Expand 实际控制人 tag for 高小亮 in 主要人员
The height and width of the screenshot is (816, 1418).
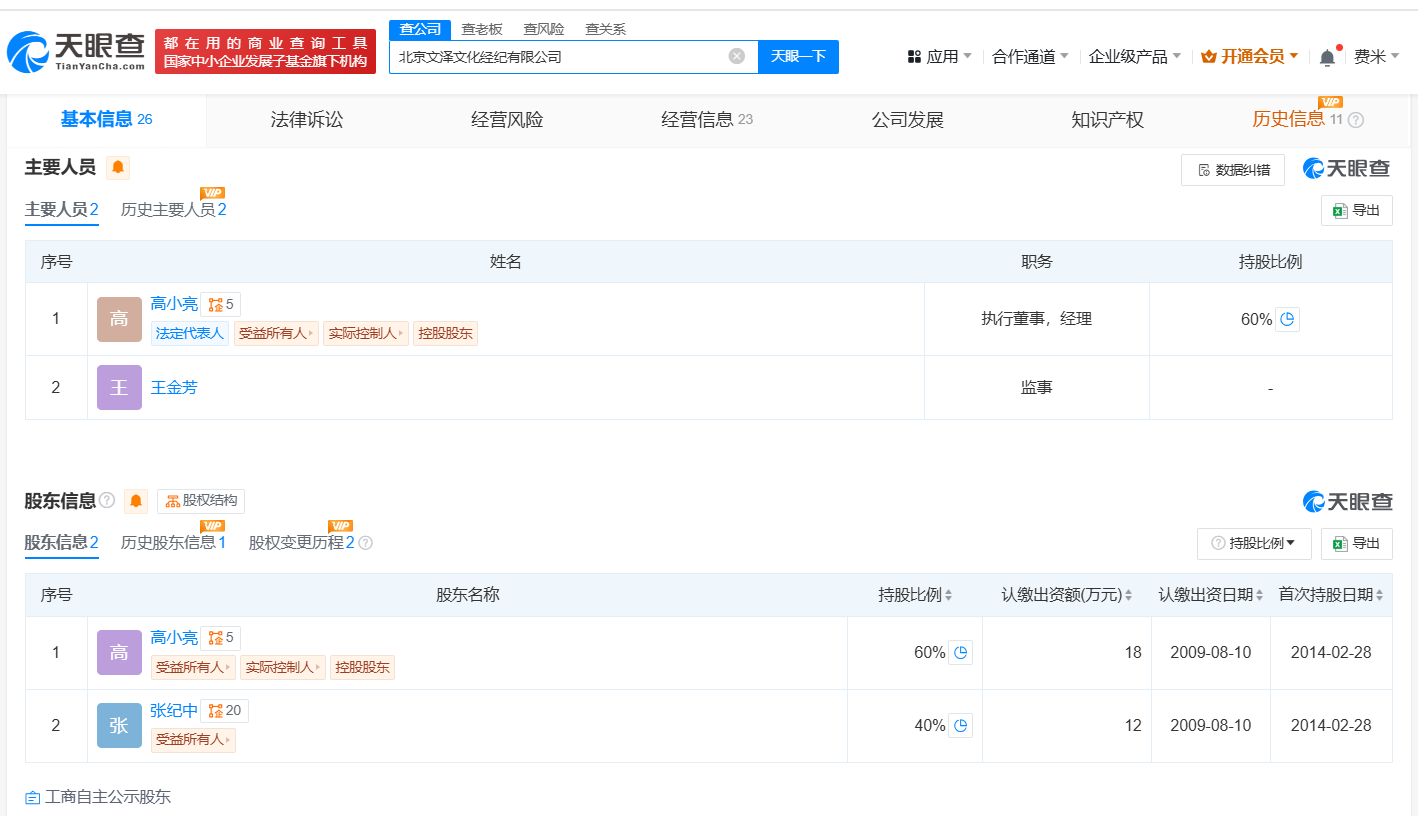point(366,334)
